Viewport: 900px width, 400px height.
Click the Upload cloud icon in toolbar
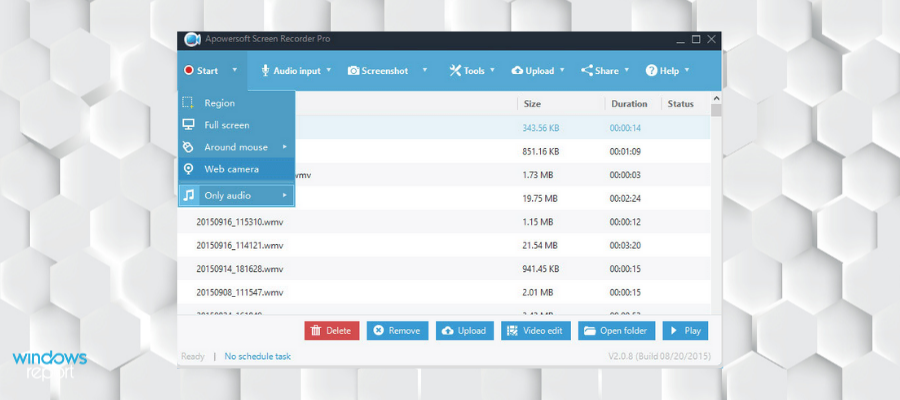[517, 71]
